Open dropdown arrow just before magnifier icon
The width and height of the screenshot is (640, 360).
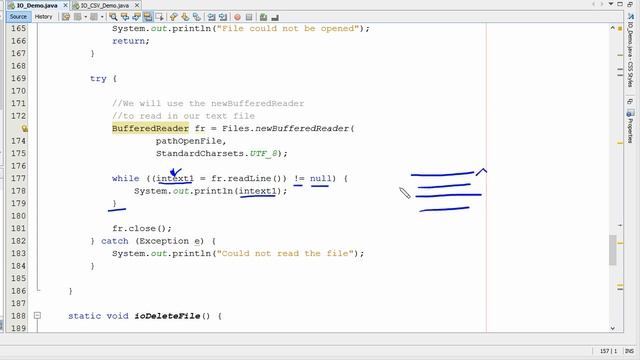(x=102, y=17)
